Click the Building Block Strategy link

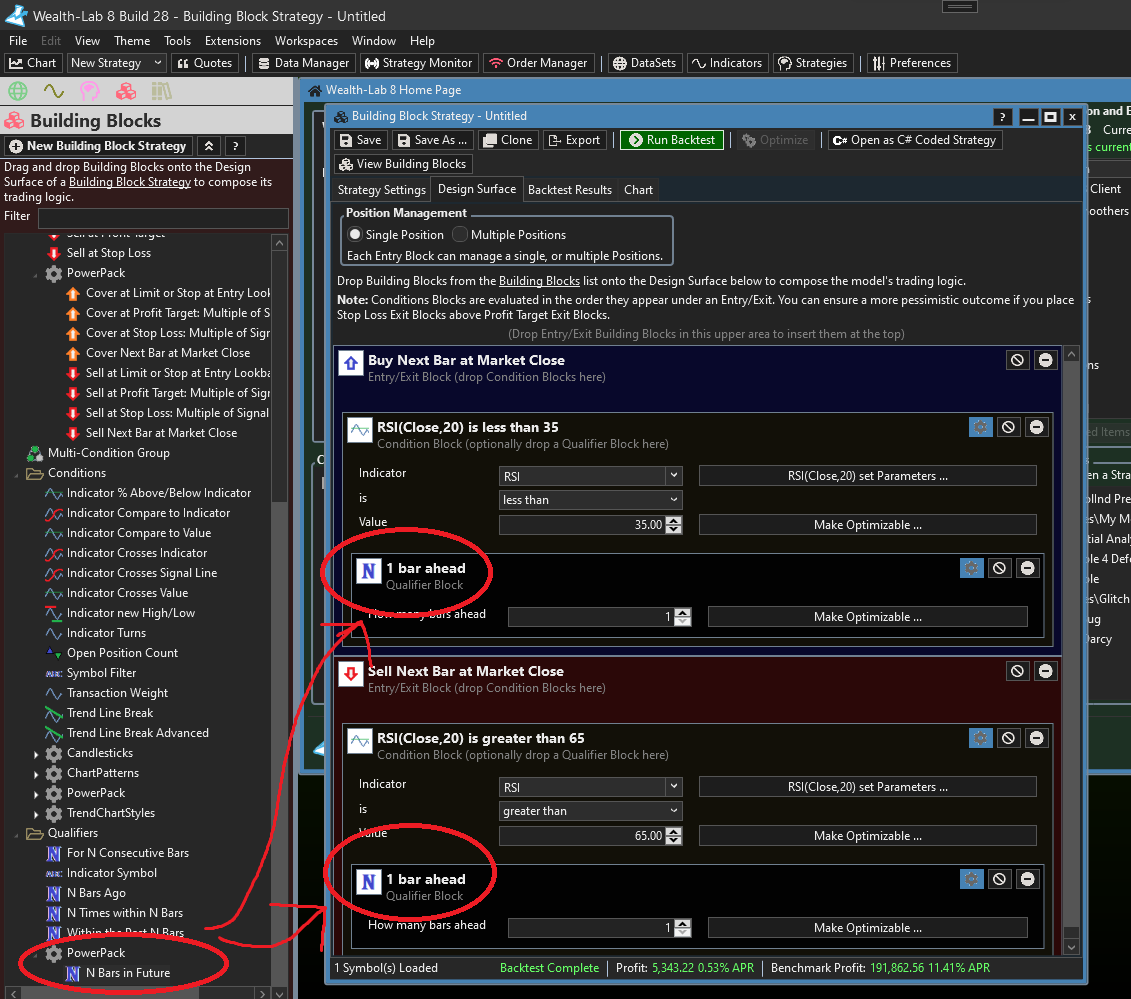click(129, 182)
